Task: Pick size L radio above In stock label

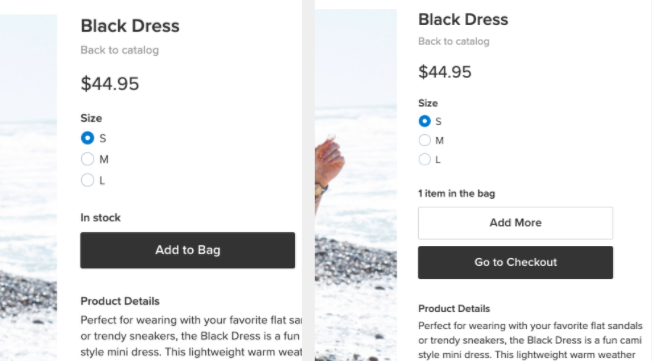Action: (87, 180)
